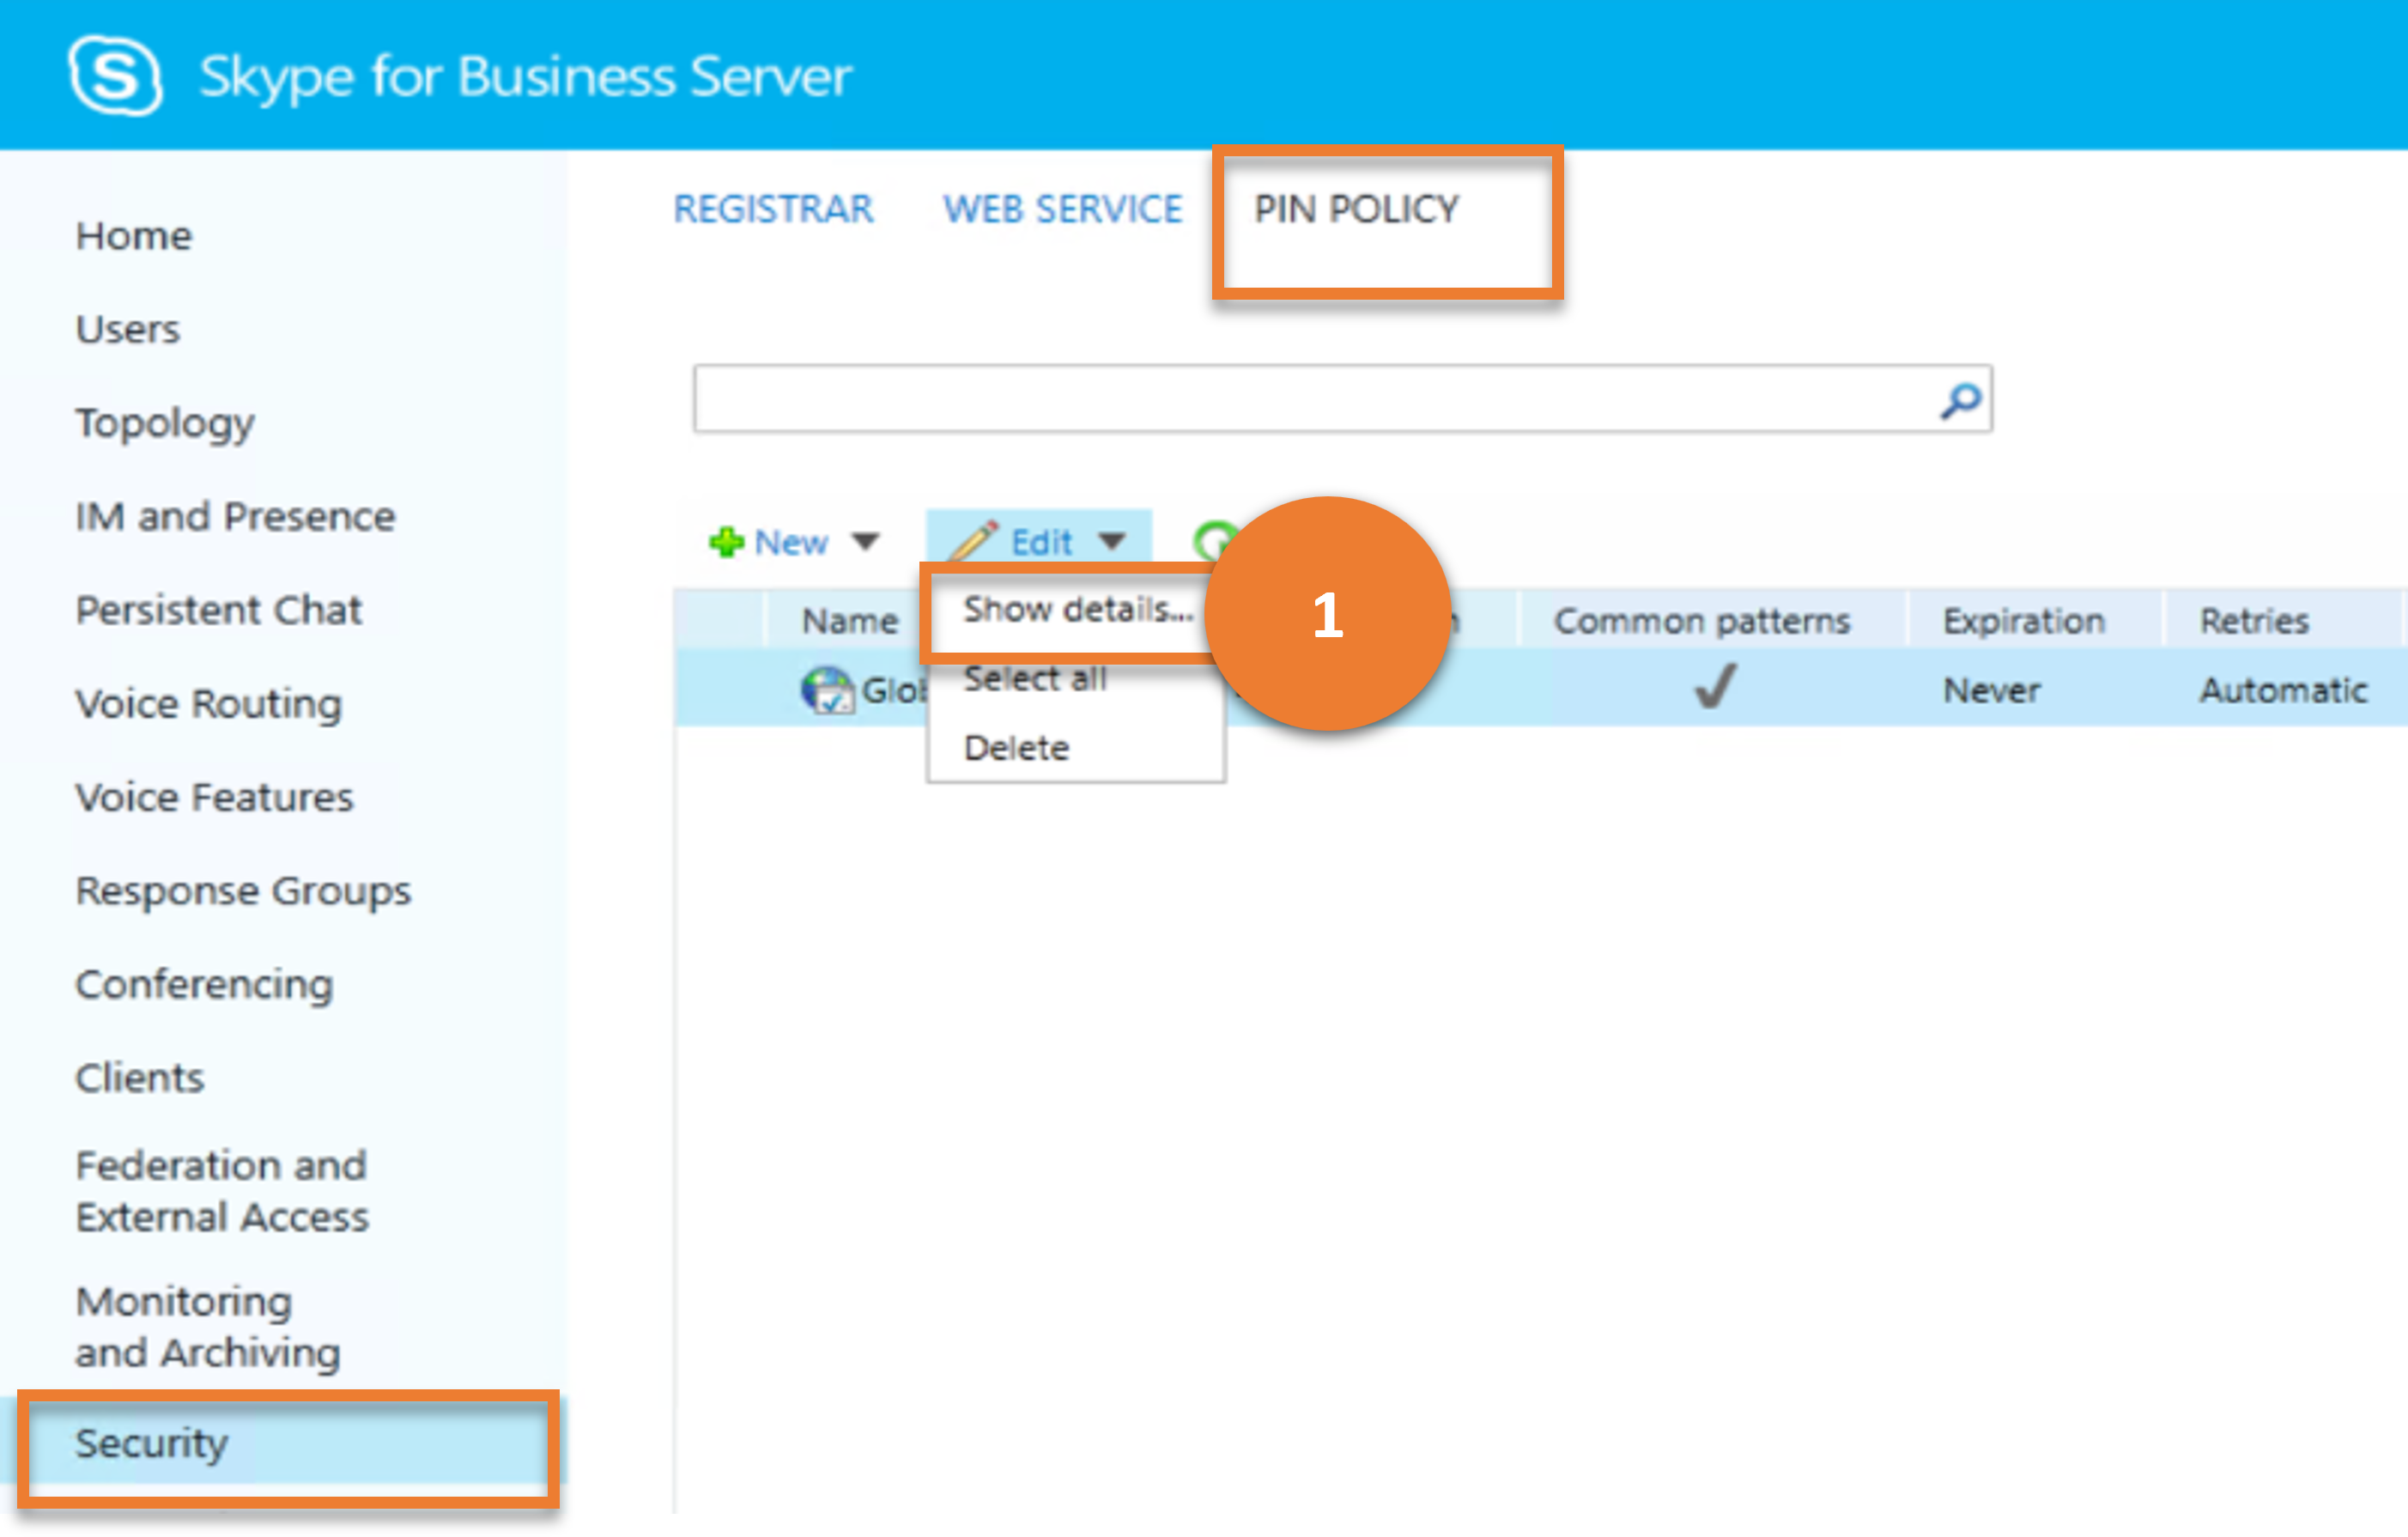This screenshot has height=1537, width=2408.
Task: Click the Never expiration value
Action: pyautogui.click(x=1991, y=690)
